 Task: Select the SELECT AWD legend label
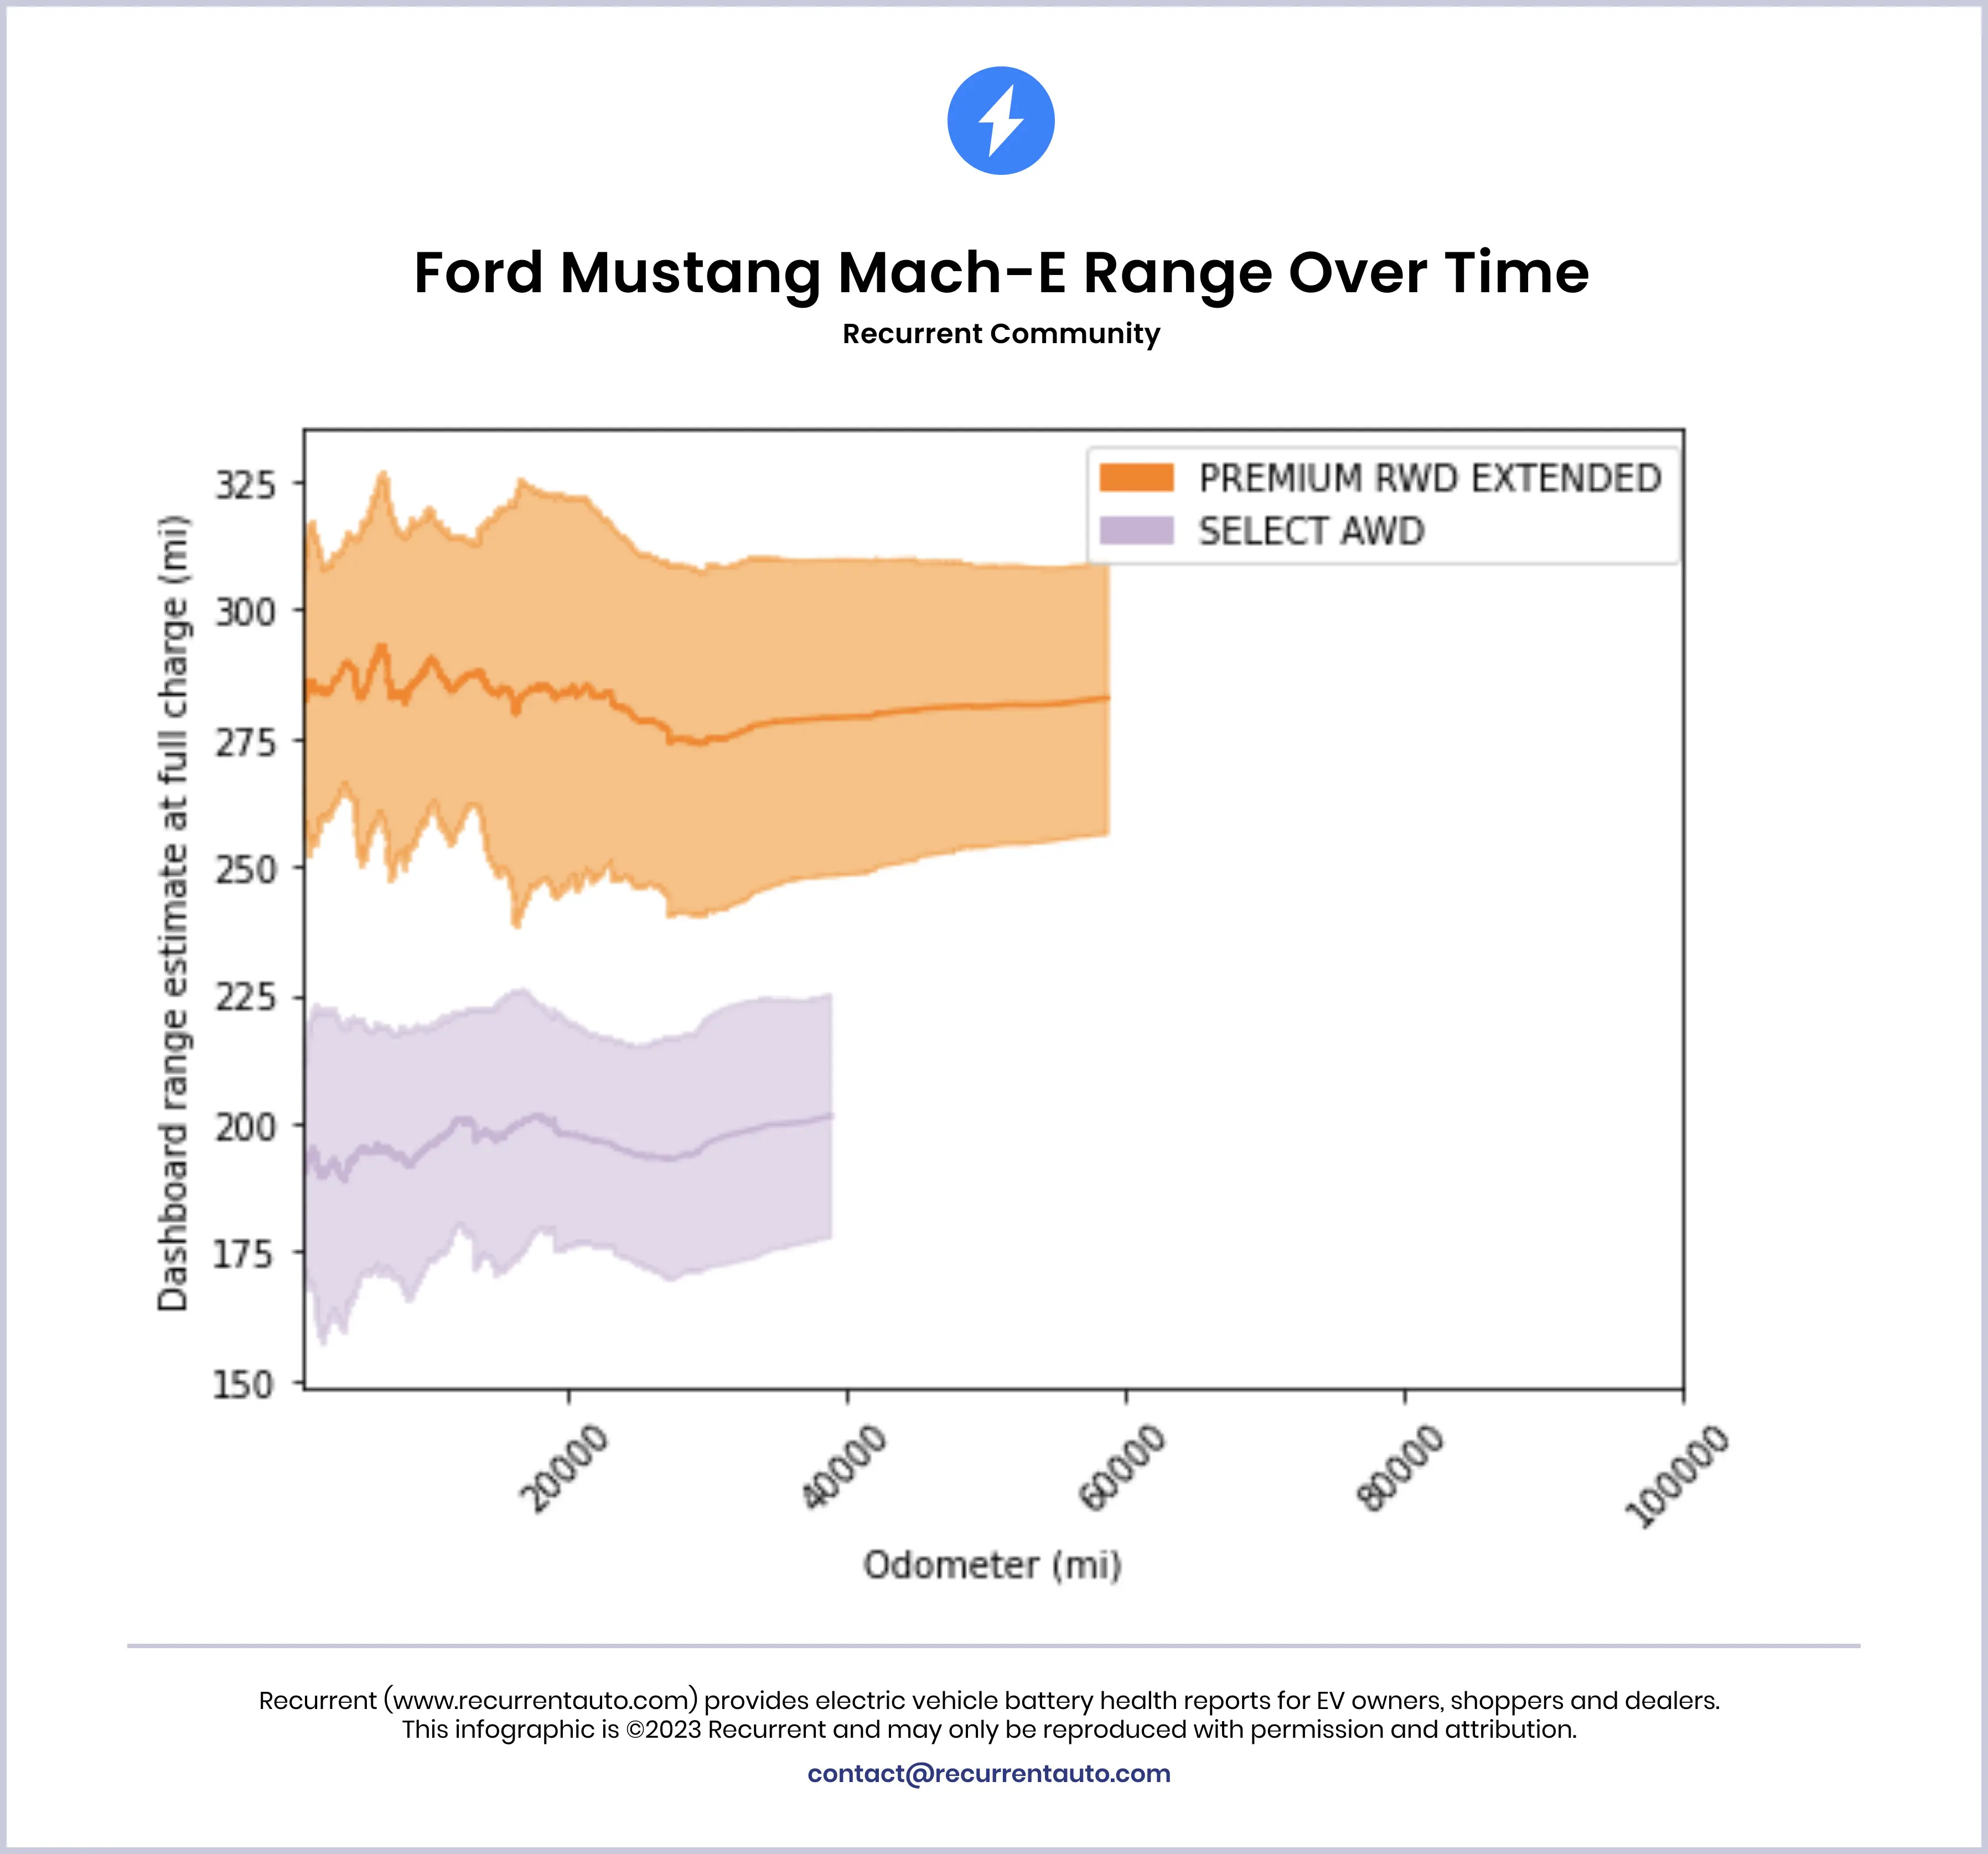(1311, 531)
